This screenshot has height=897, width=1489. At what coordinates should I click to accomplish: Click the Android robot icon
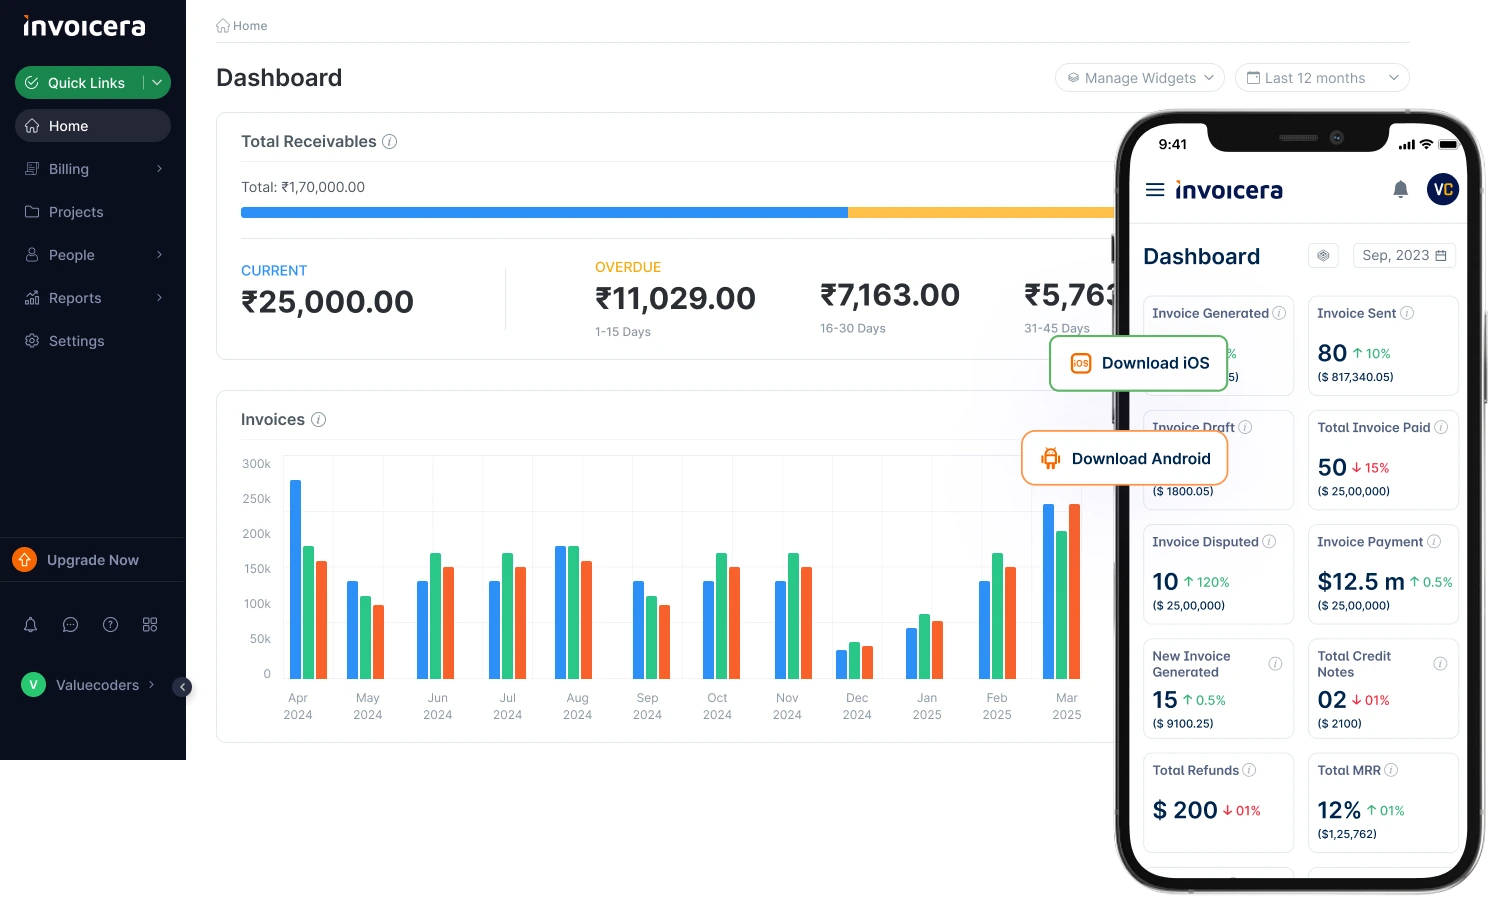[1050, 458]
